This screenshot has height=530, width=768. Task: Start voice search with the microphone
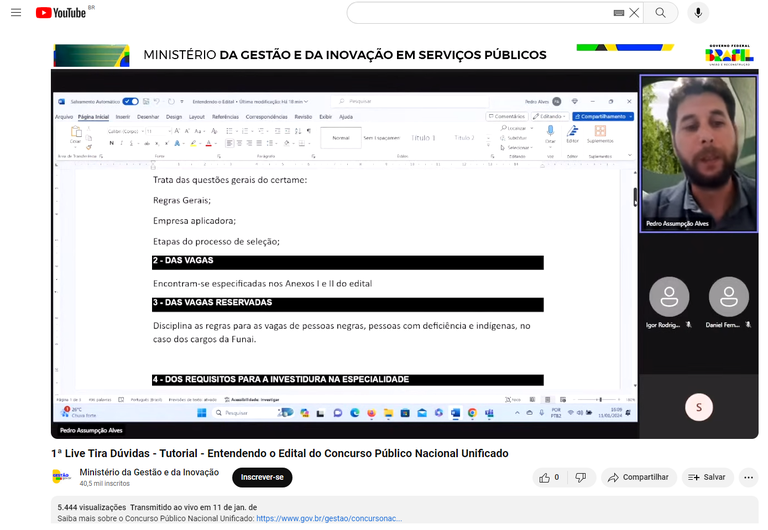[698, 13]
